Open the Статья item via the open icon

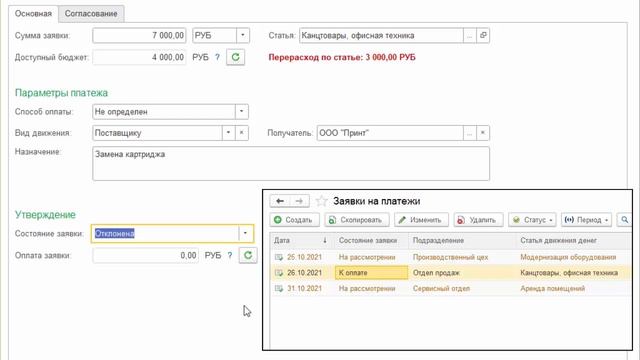point(483,36)
